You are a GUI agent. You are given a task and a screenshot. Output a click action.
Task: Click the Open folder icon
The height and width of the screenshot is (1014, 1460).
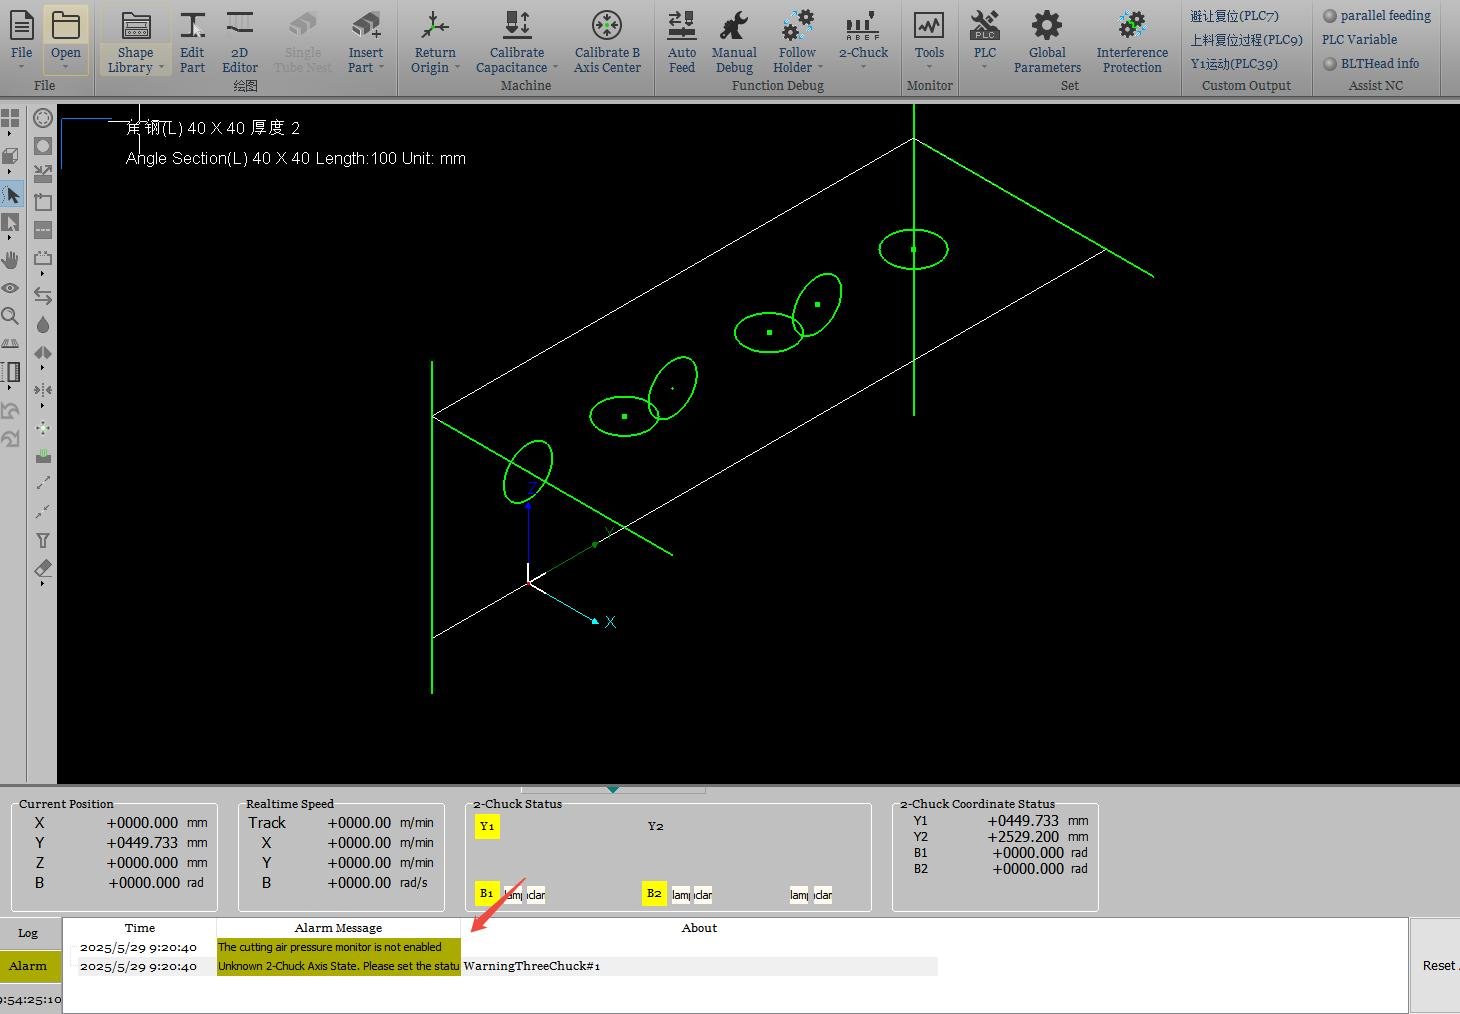click(66, 26)
